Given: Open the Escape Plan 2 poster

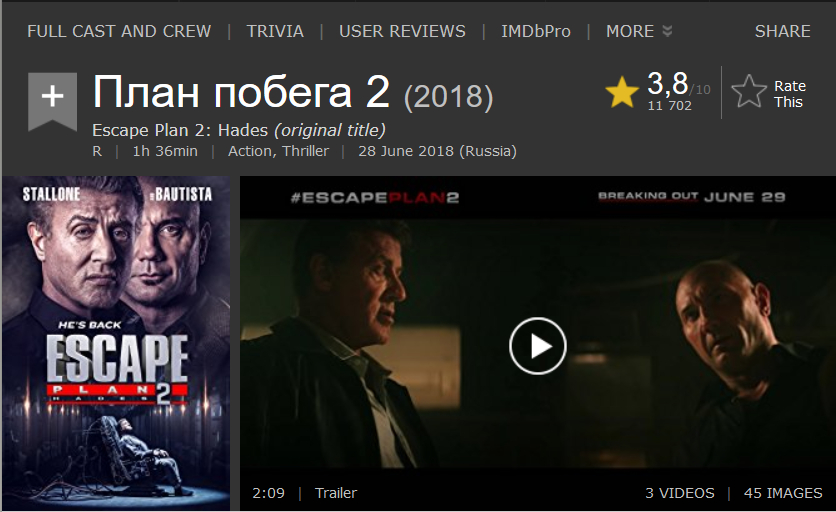Looking at the screenshot, I should click(x=116, y=343).
